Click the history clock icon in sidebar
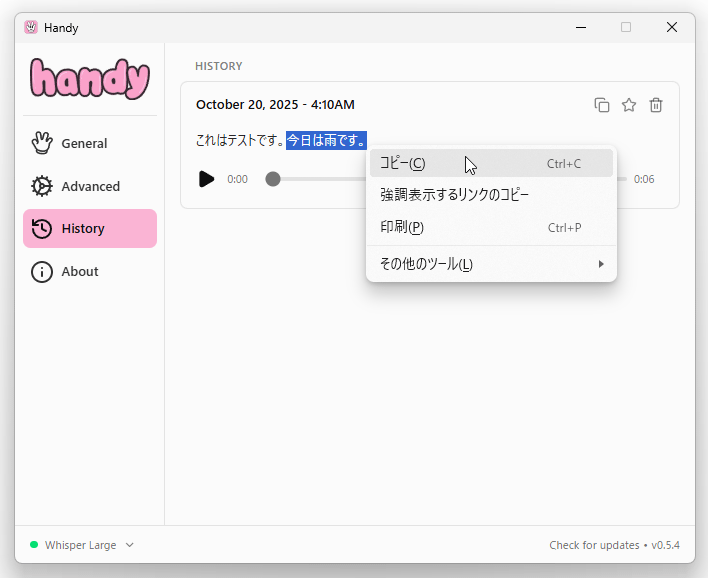The height and width of the screenshot is (578, 708). point(42,228)
